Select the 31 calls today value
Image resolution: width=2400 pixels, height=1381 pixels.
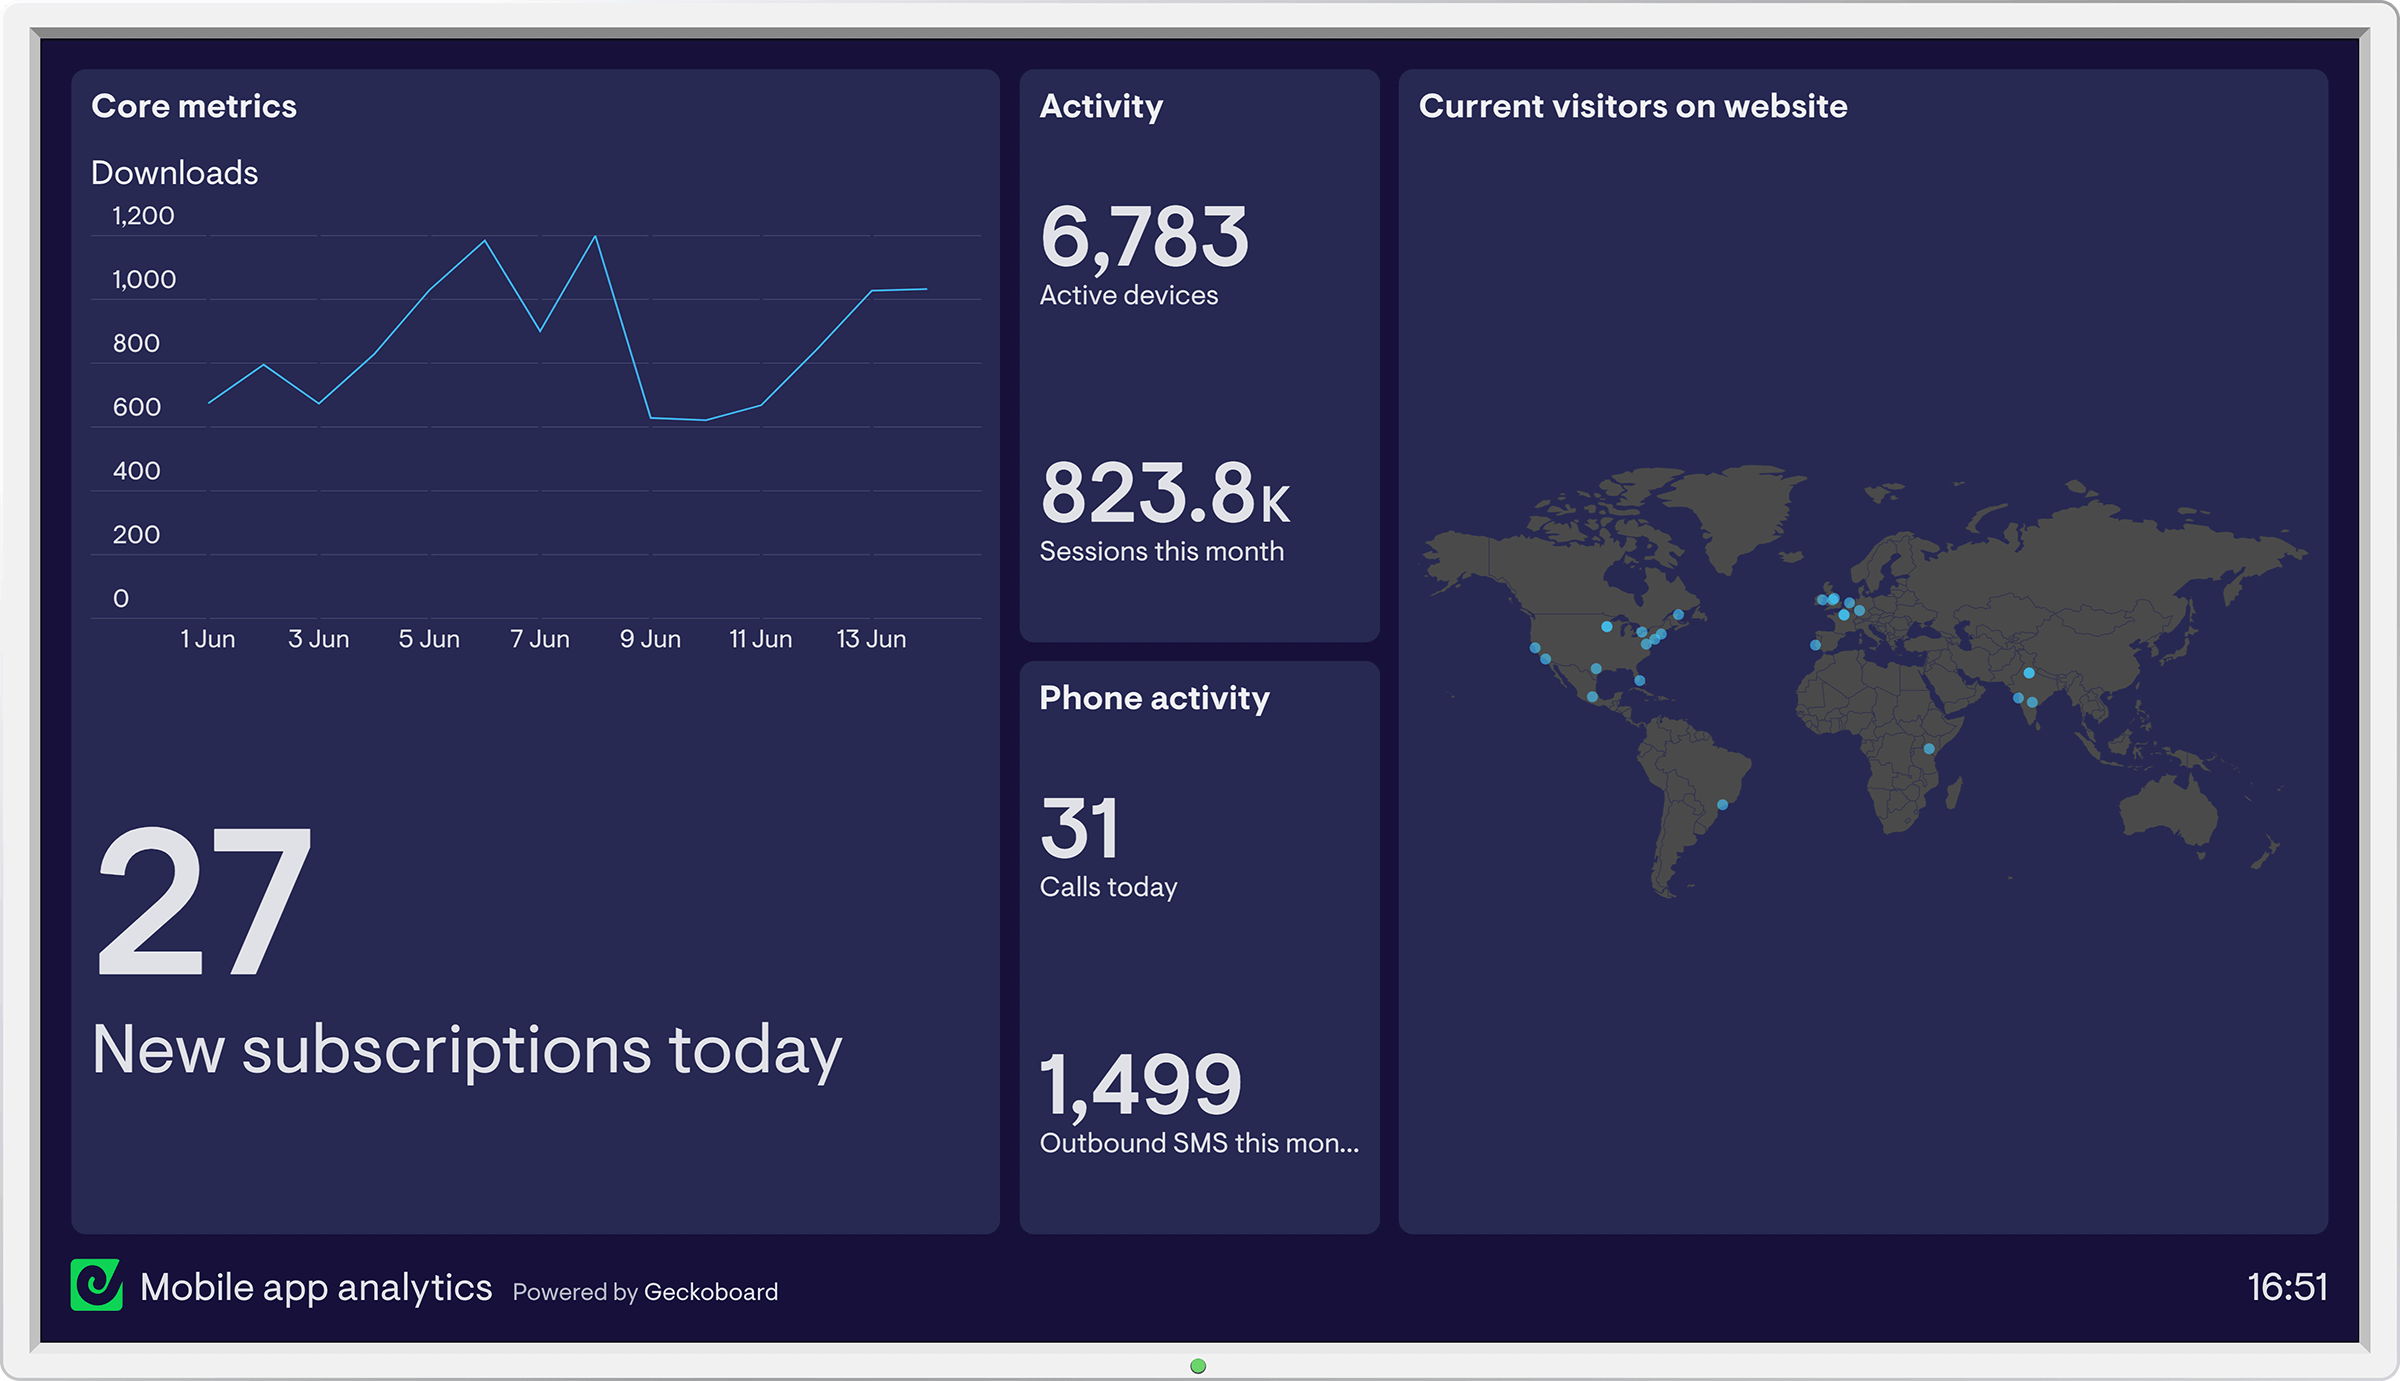point(1079,829)
